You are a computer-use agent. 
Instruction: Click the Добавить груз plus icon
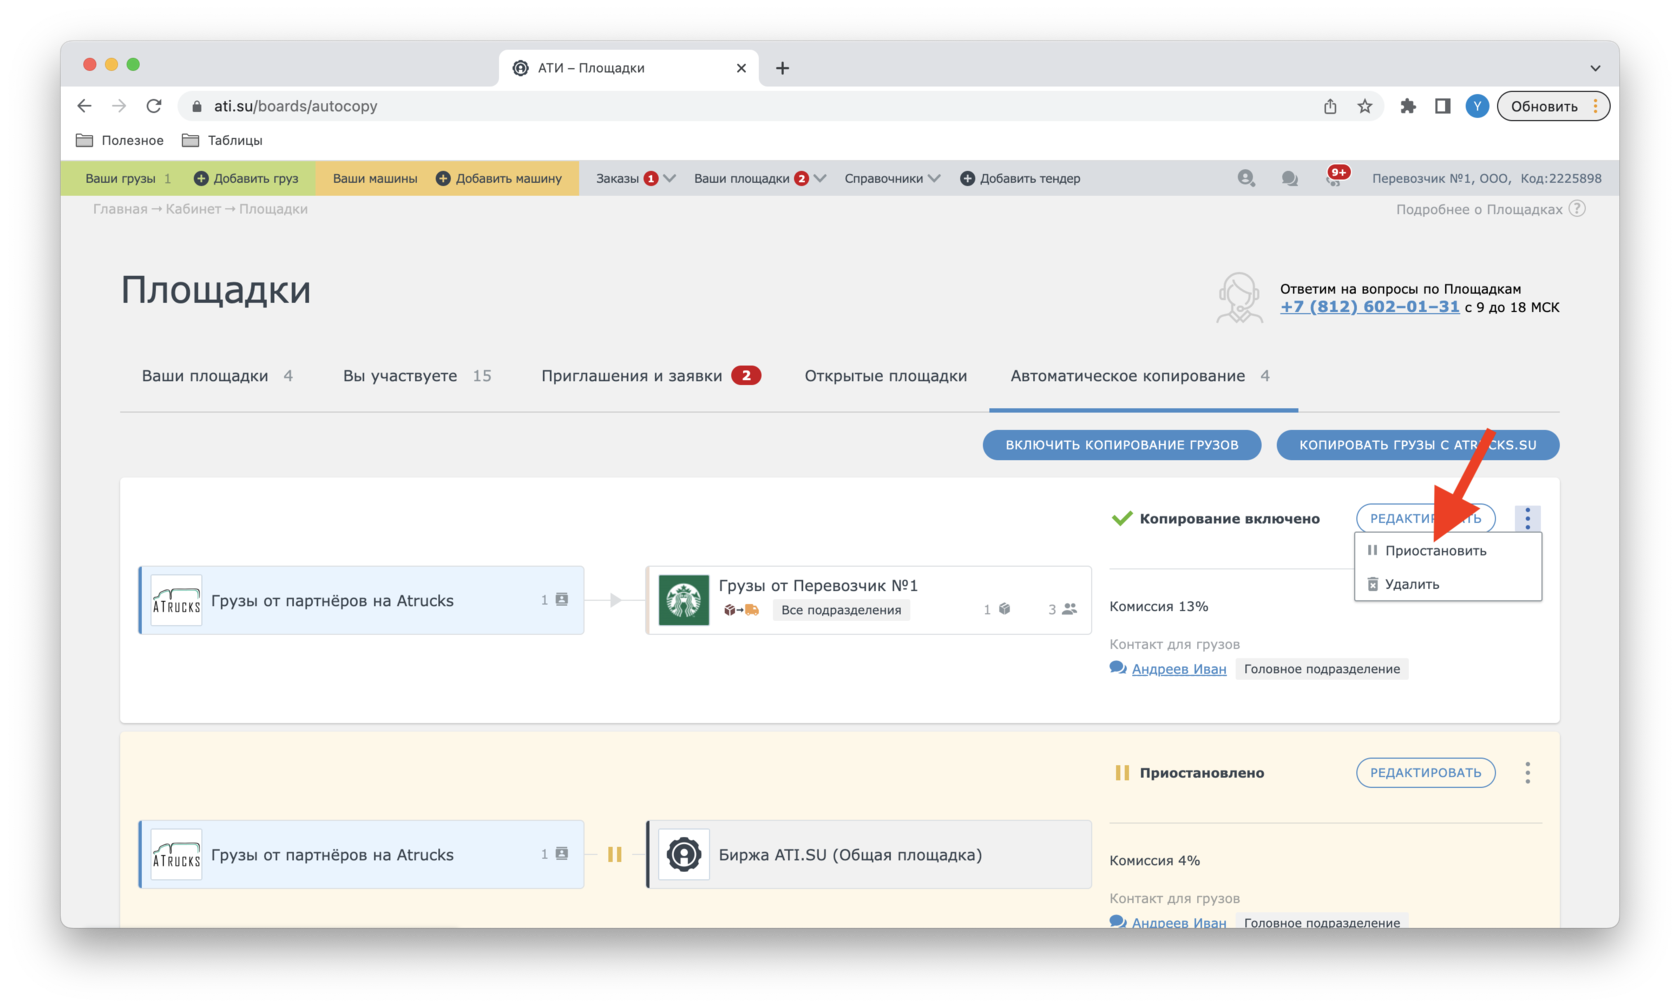click(201, 178)
